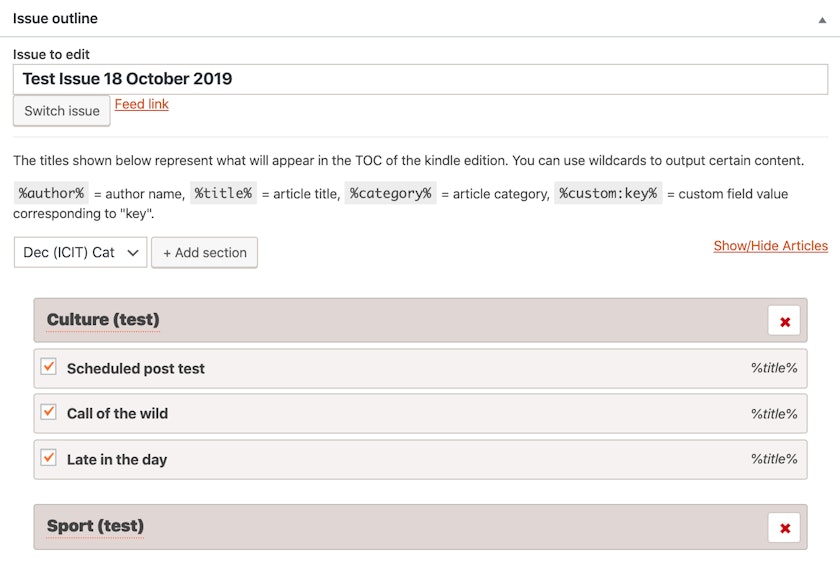This screenshot has height=565, width=840.
Task: Edit the %title% of Call of the wild
Action: pyautogui.click(x=774, y=413)
